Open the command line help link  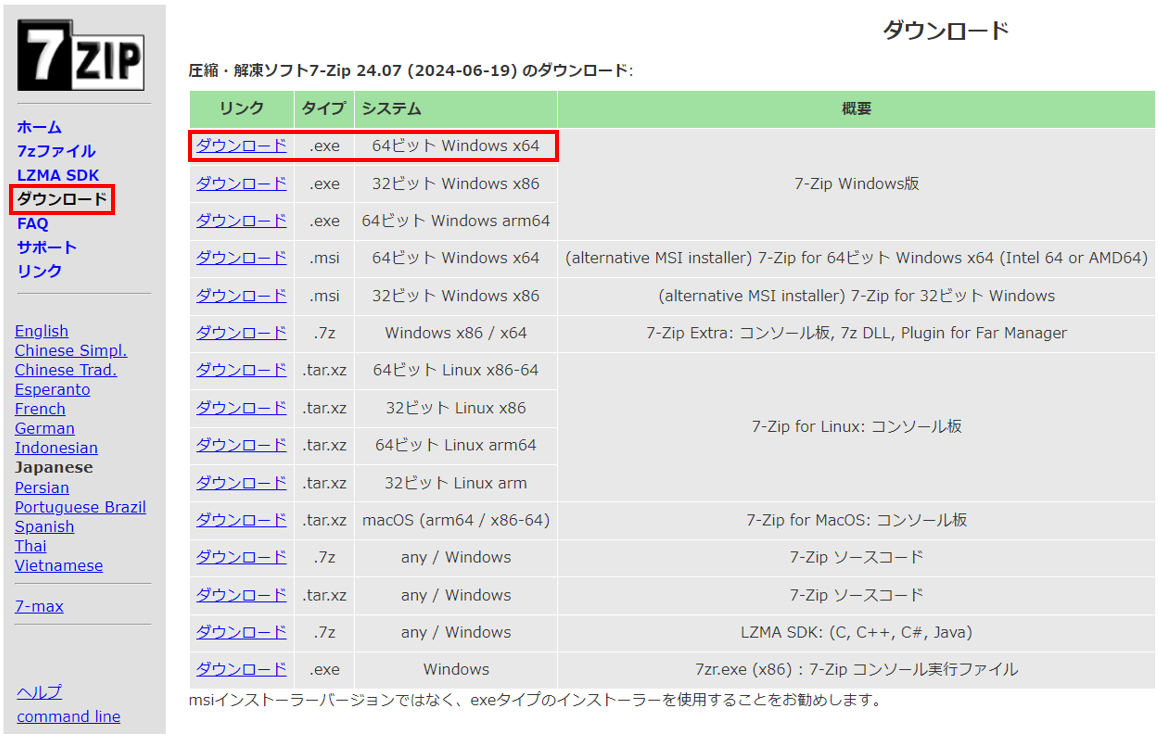pos(68,716)
